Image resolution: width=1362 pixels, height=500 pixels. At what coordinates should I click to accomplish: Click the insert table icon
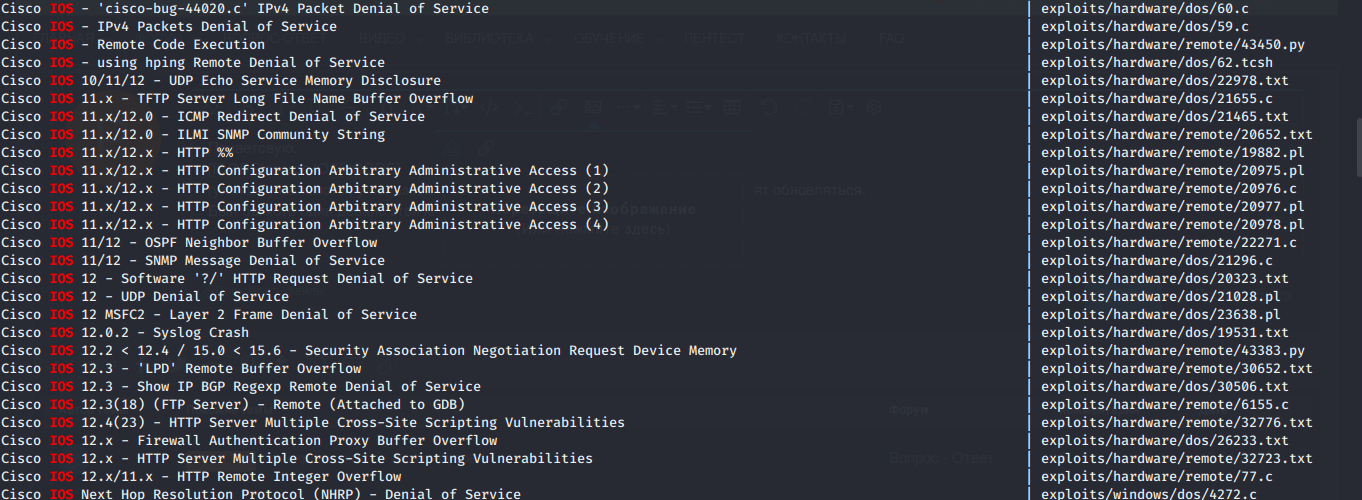pos(732,107)
